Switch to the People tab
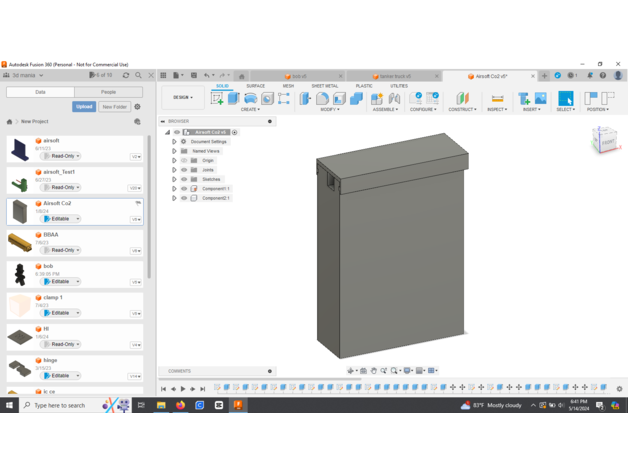628x472 pixels. [x=108, y=92]
